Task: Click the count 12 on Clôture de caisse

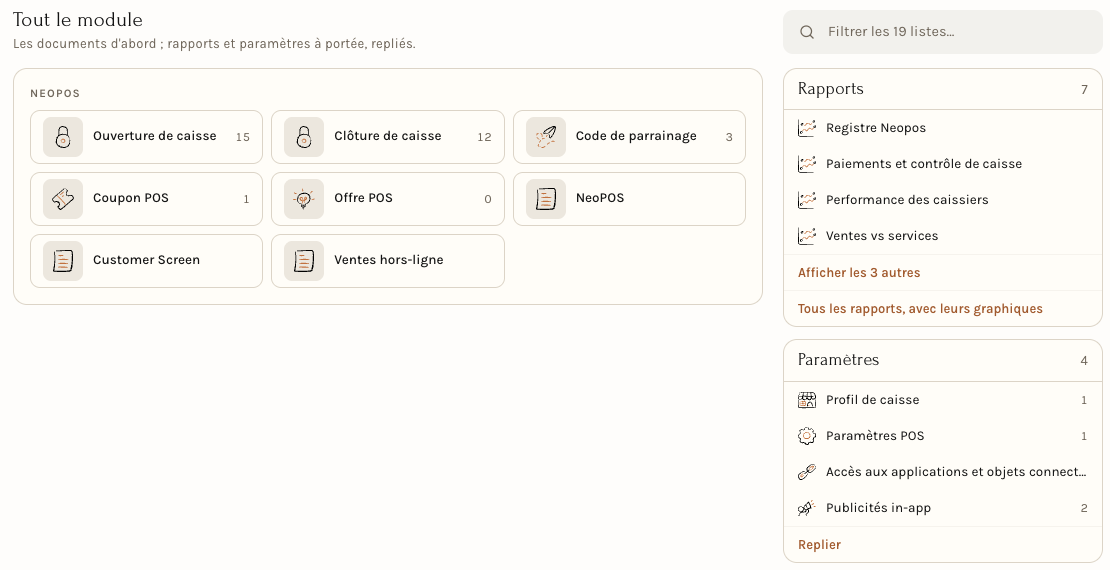Action: click(484, 137)
